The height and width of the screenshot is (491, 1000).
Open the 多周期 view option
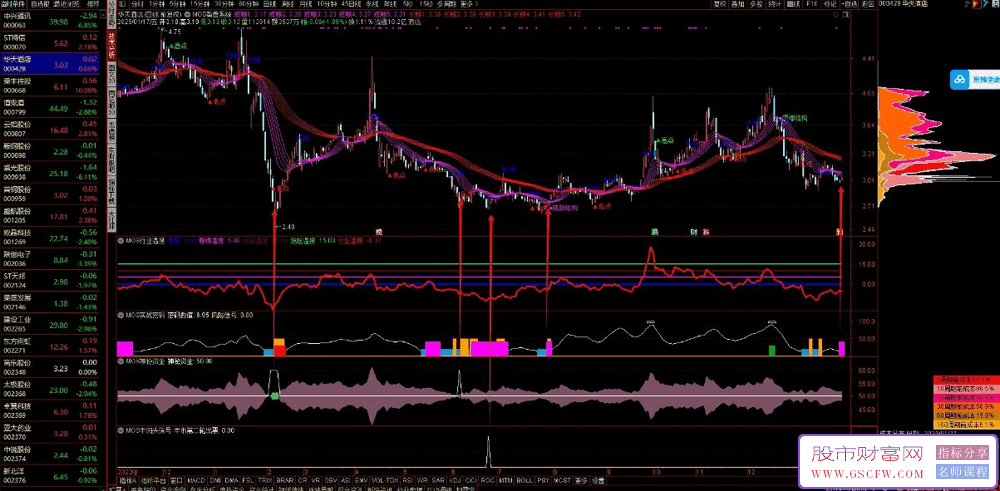445,4
